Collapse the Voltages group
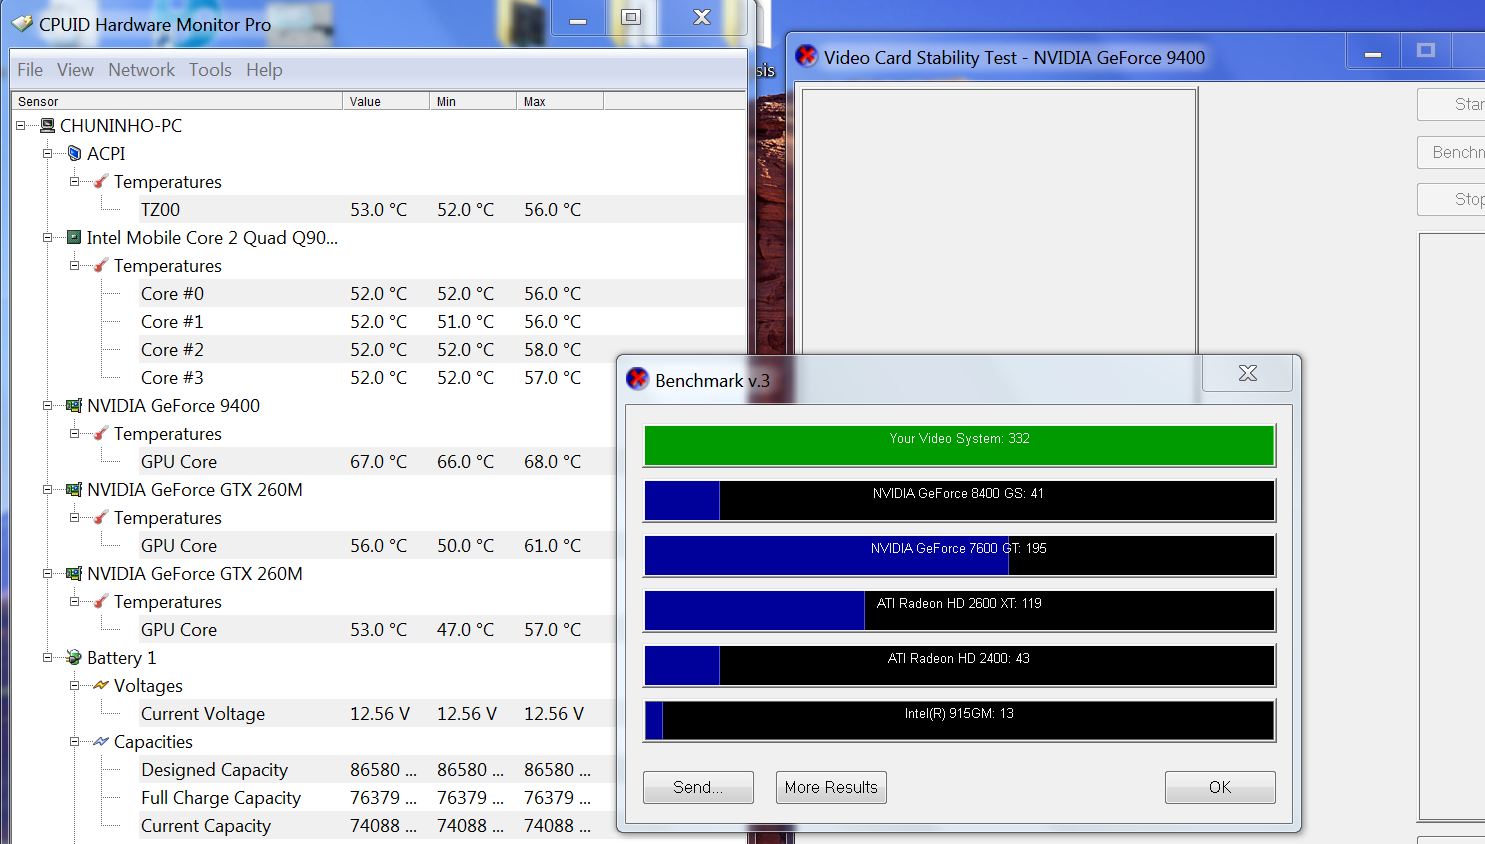The width and height of the screenshot is (1485, 844). [74, 686]
